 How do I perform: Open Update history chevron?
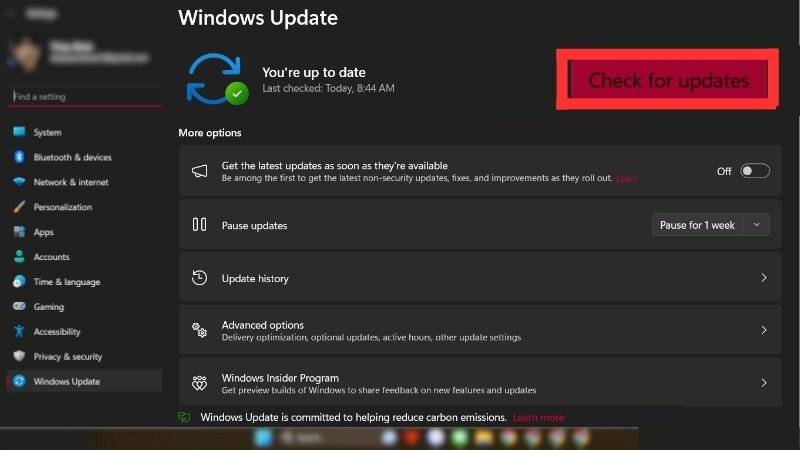pyautogui.click(x=764, y=278)
